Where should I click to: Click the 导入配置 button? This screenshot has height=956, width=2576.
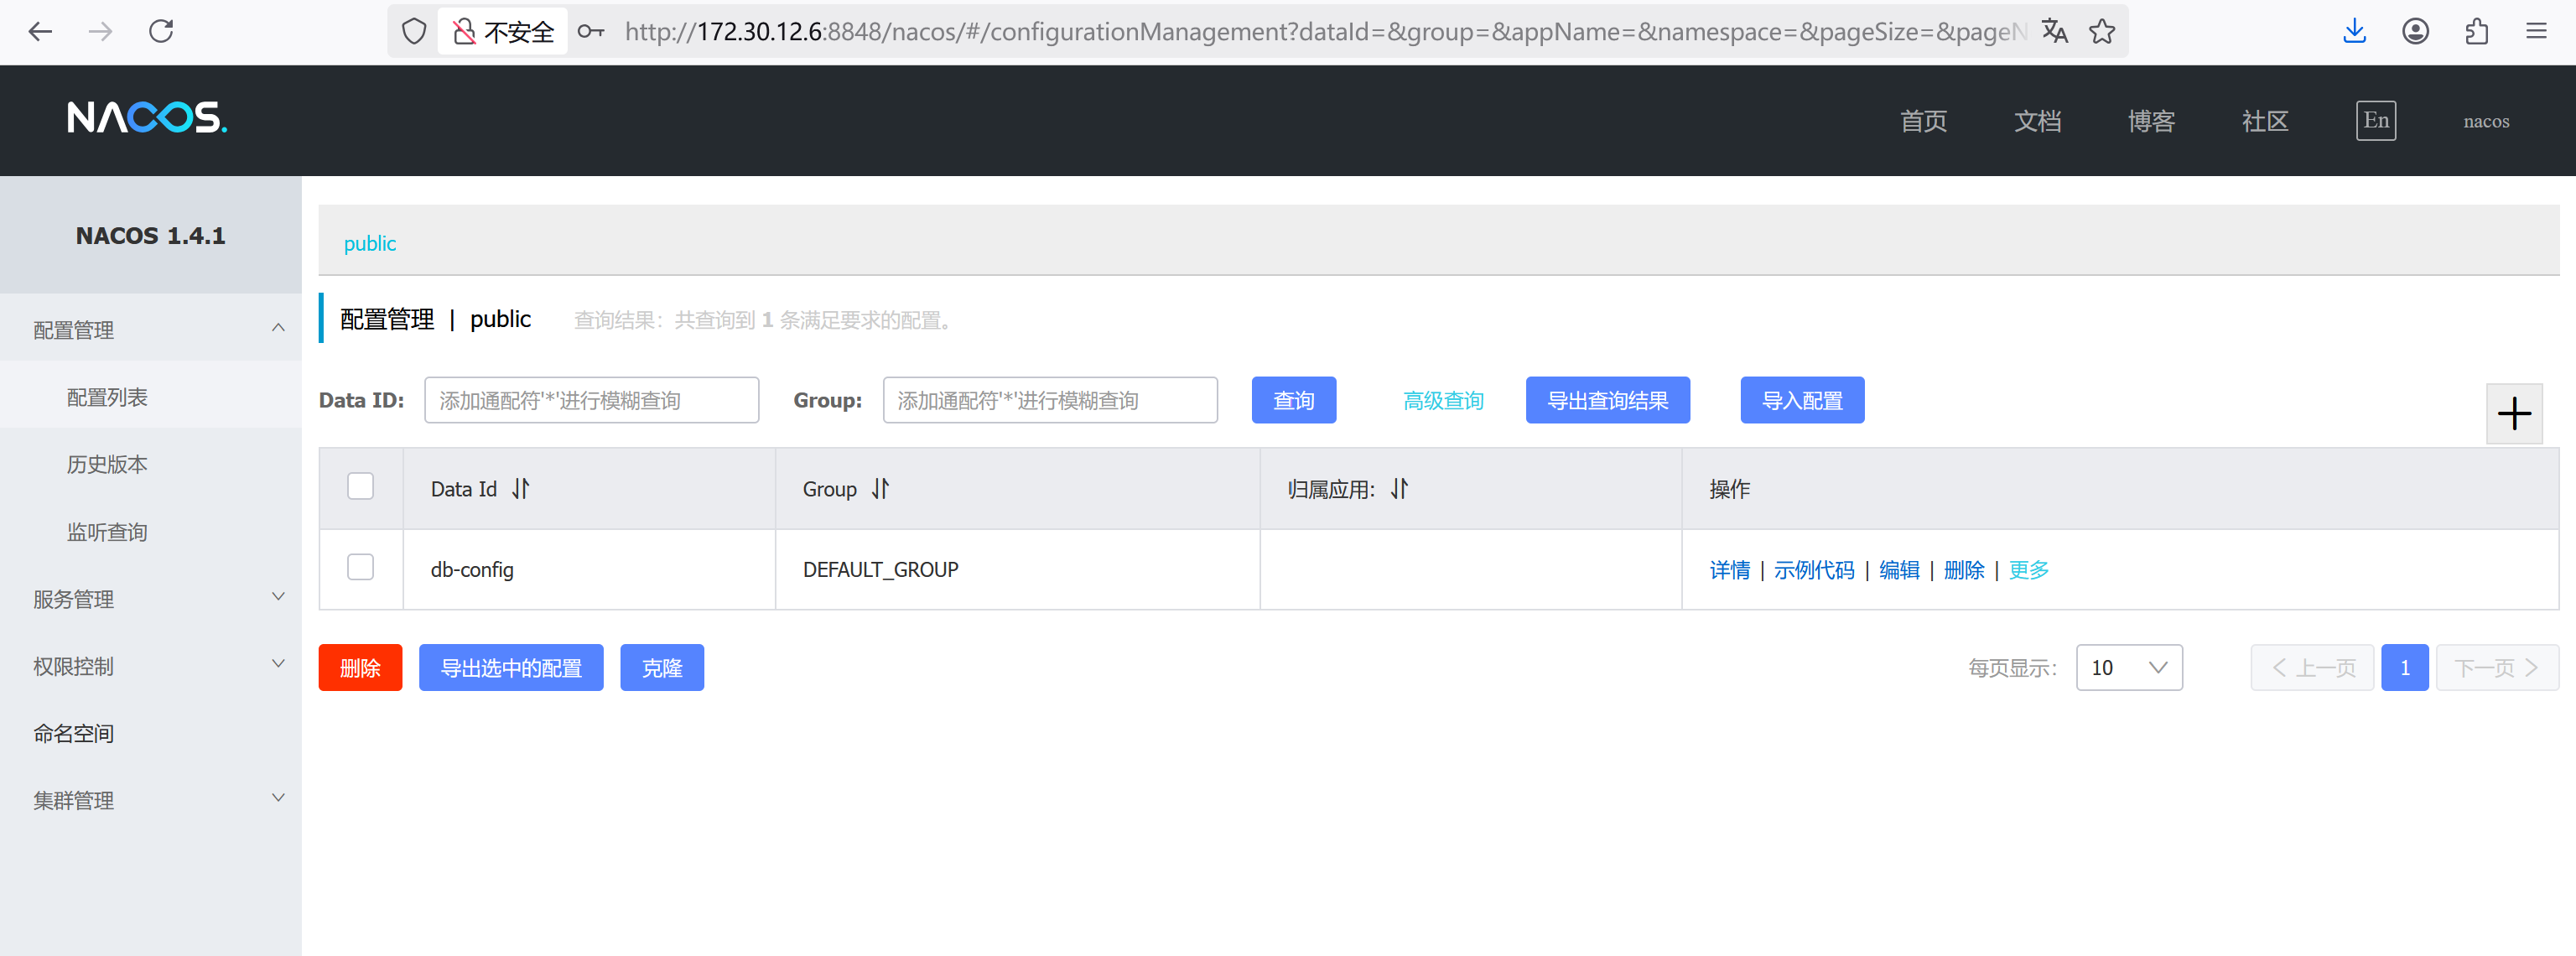[1801, 400]
